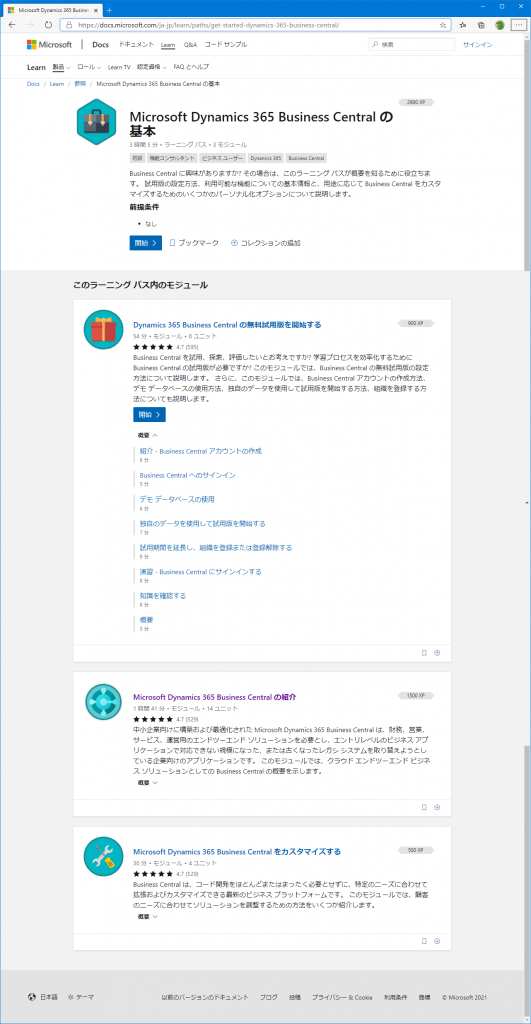Click the 開始 button of learning path

click(146, 243)
